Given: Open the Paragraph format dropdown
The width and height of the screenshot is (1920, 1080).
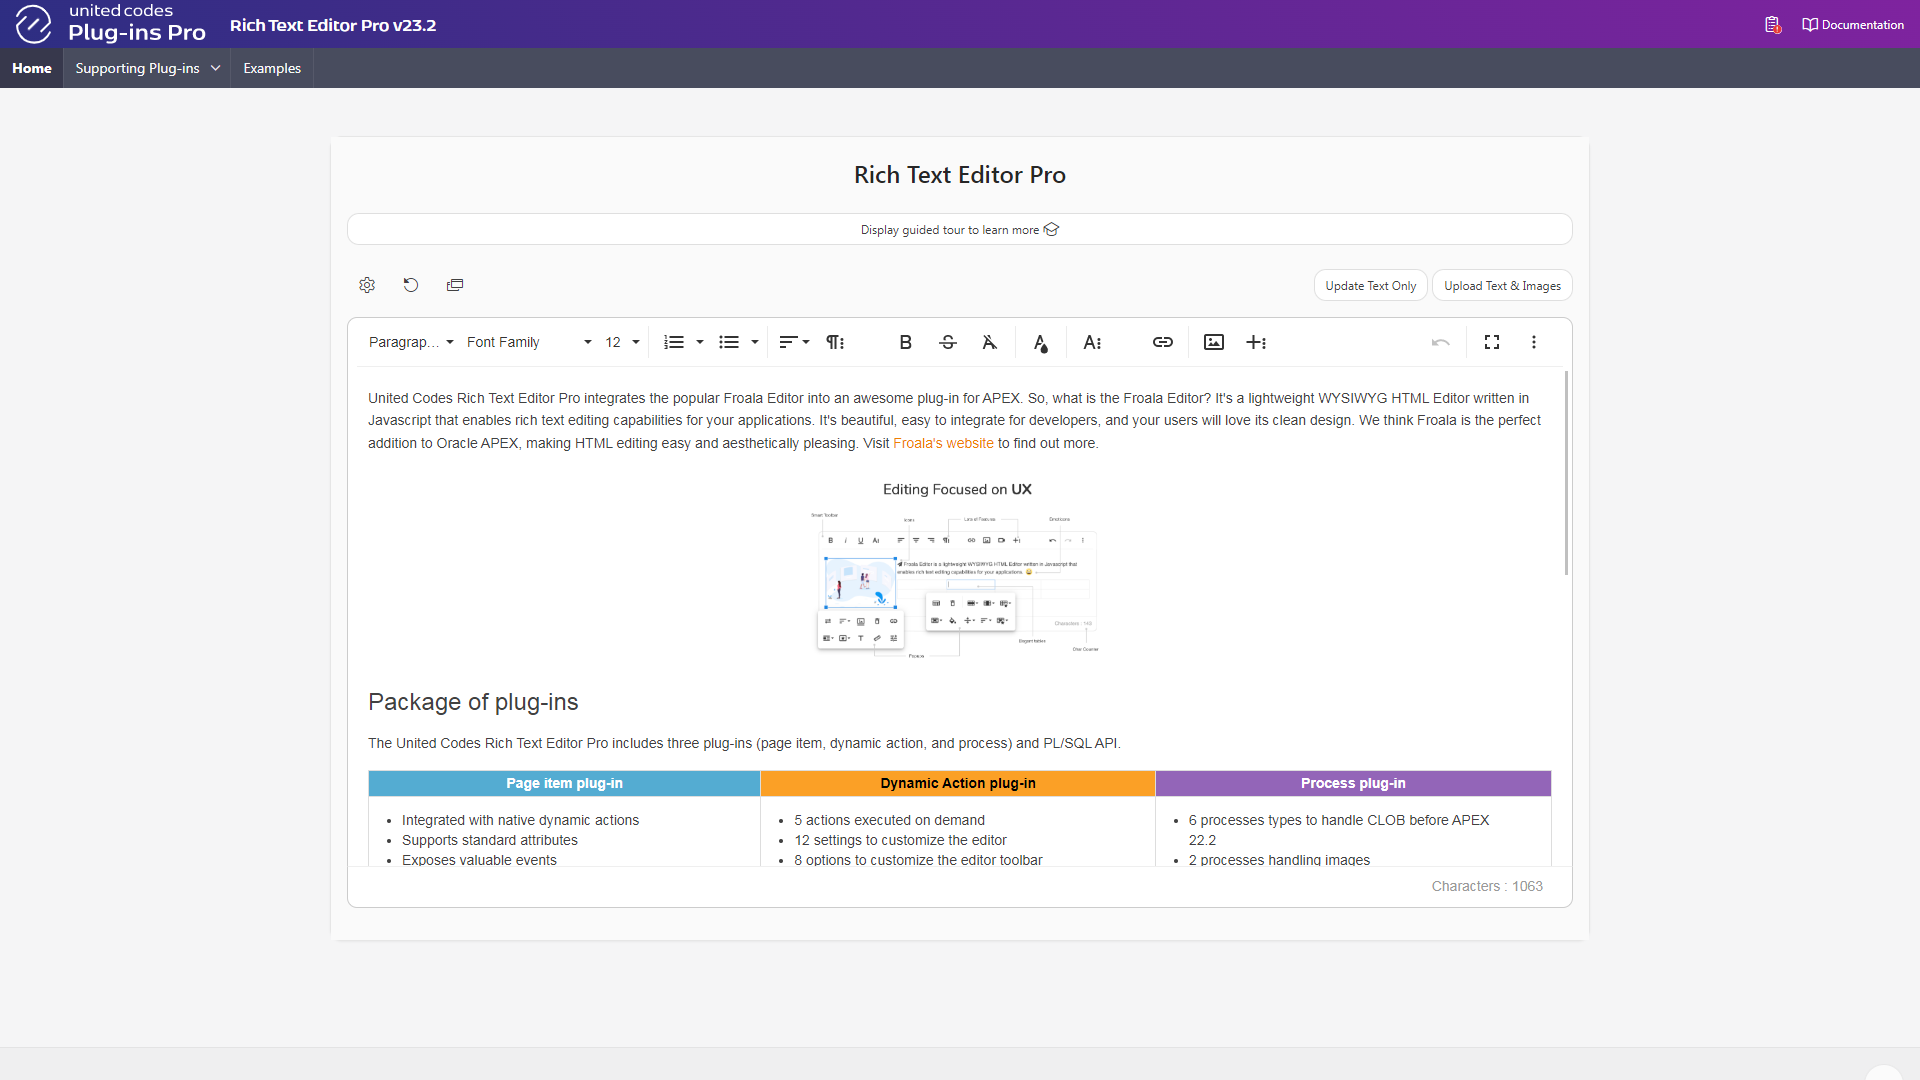Looking at the screenshot, I should 411,342.
